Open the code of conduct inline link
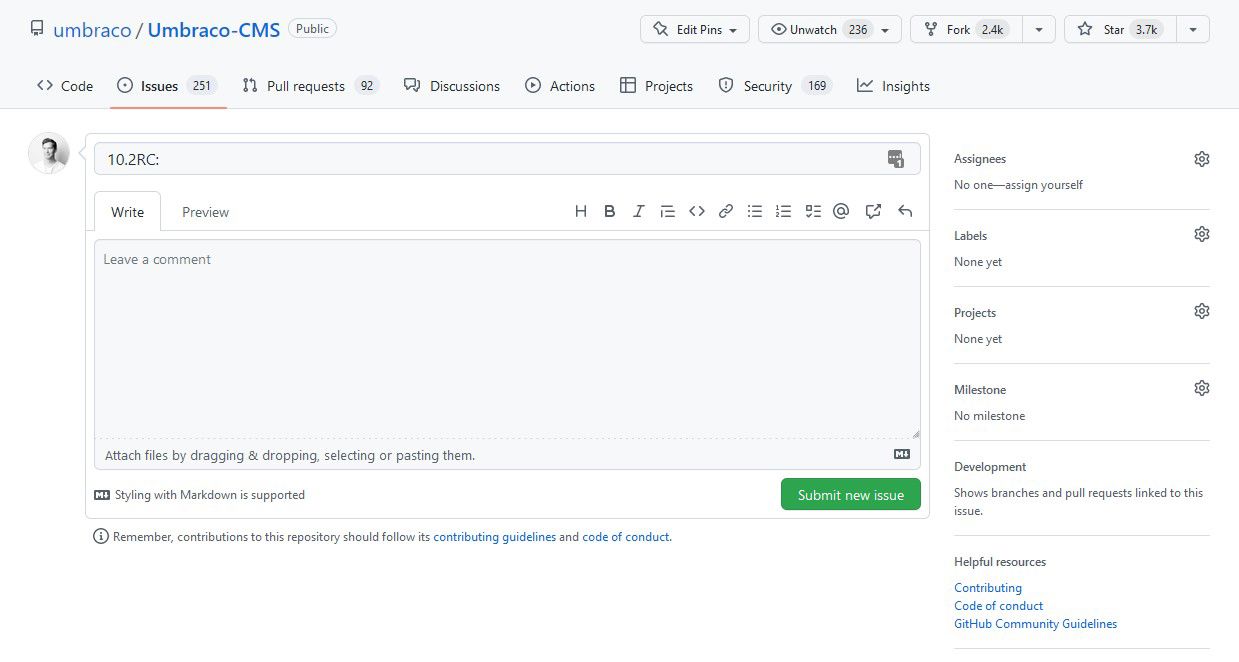The height and width of the screenshot is (662, 1239). point(625,536)
